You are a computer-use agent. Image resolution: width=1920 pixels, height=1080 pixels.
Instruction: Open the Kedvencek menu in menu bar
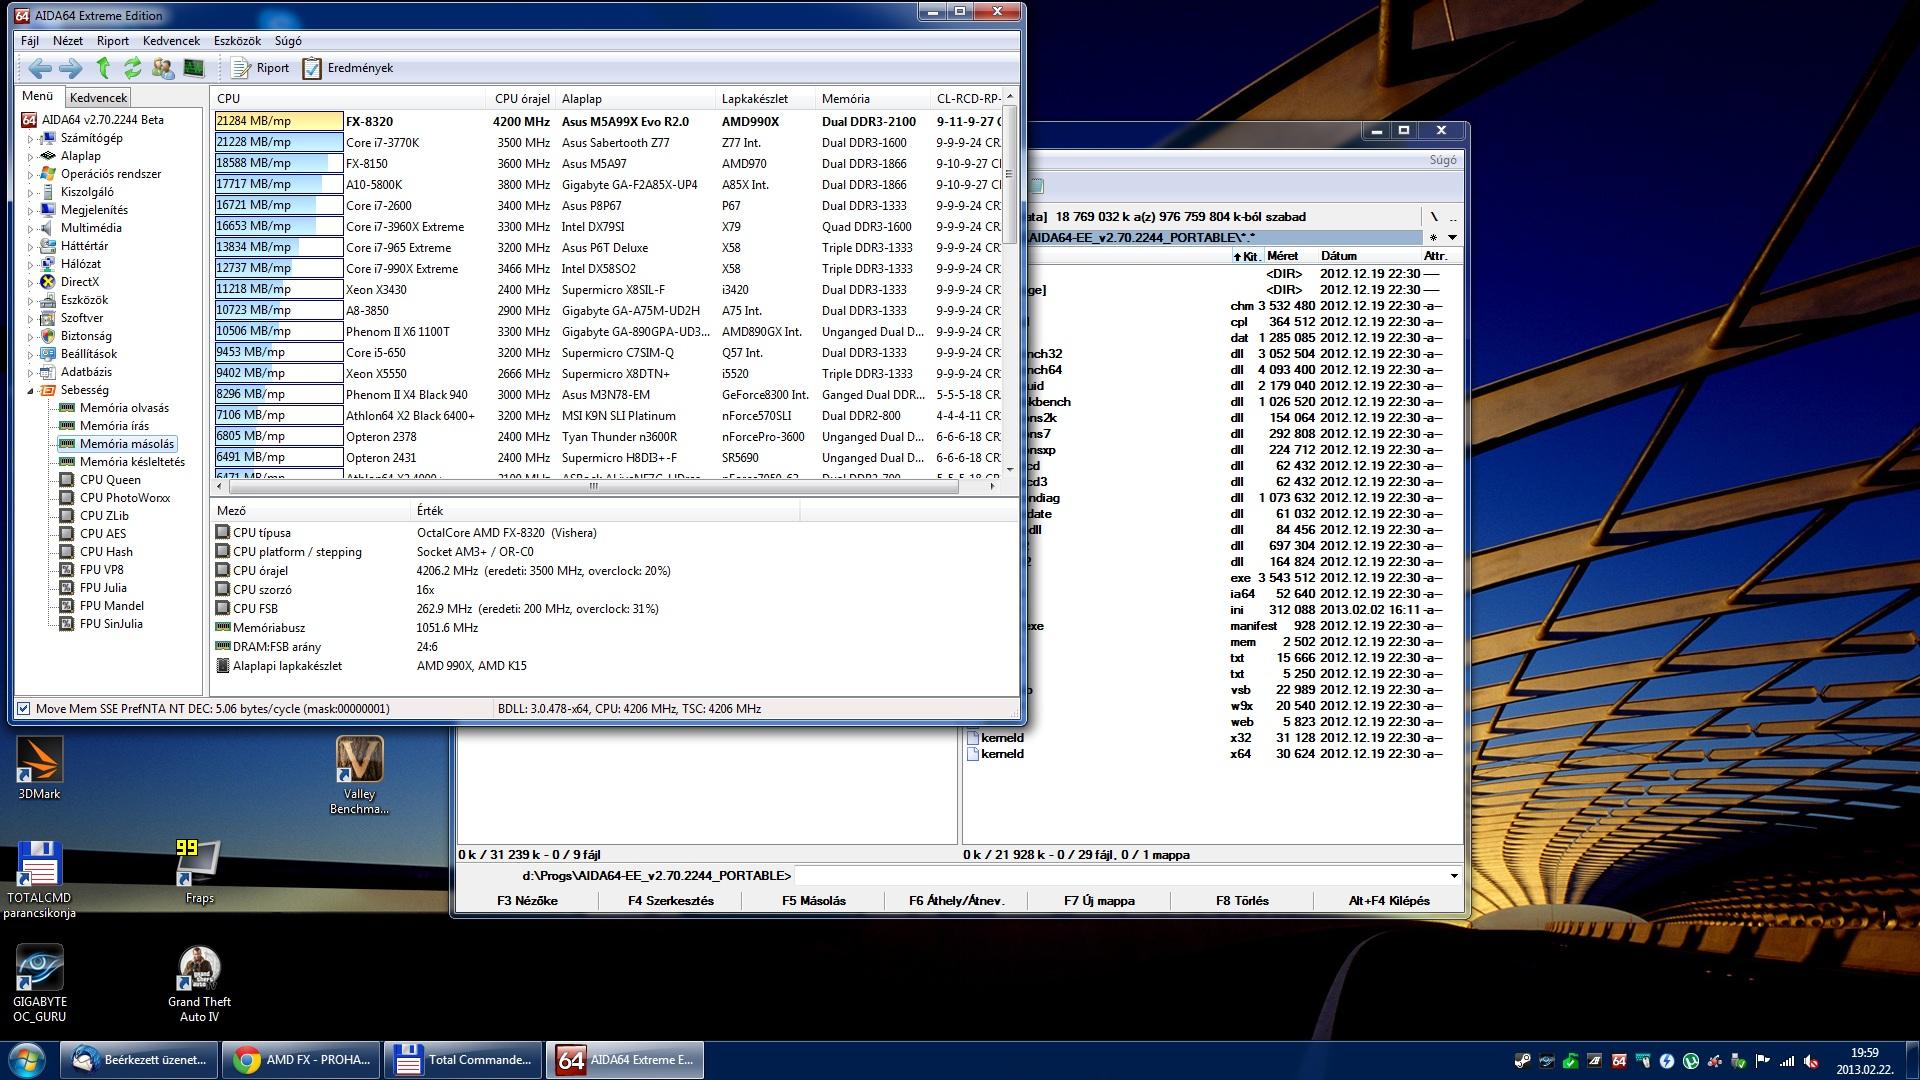tap(171, 41)
